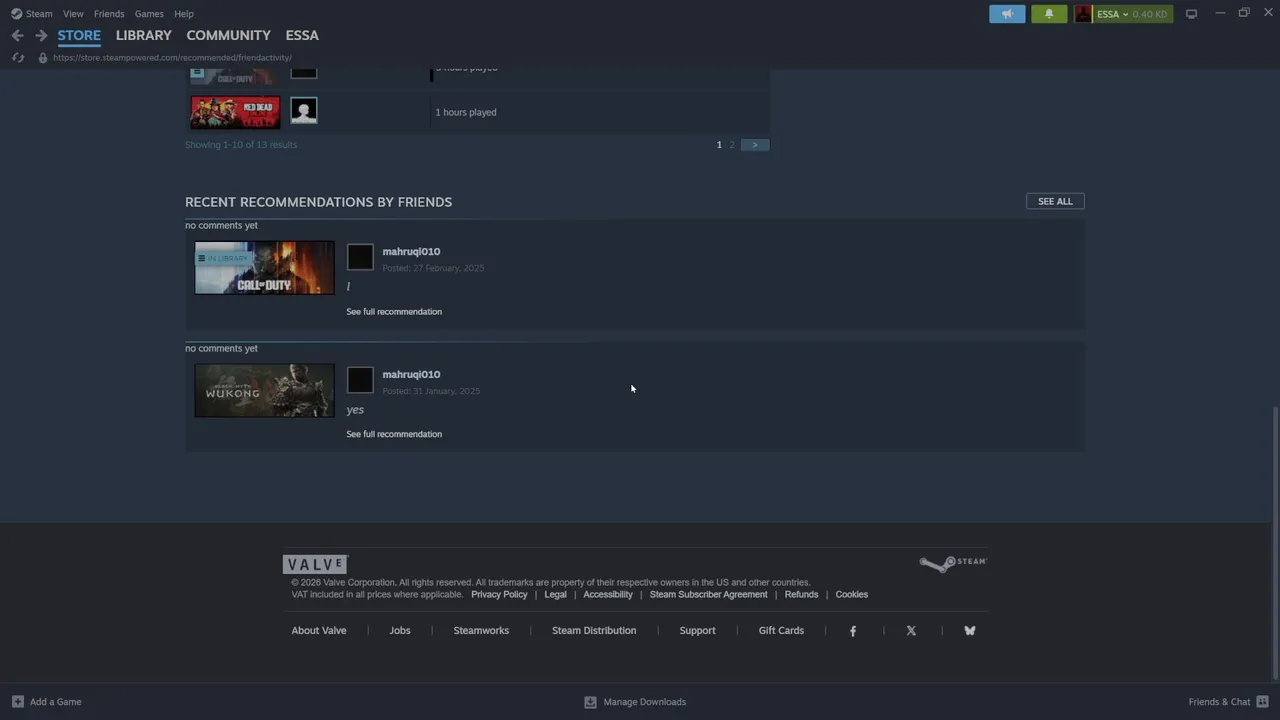The height and width of the screenshot is (720, 1280).
Task: Open the Help menu
Action: [184, 14]
